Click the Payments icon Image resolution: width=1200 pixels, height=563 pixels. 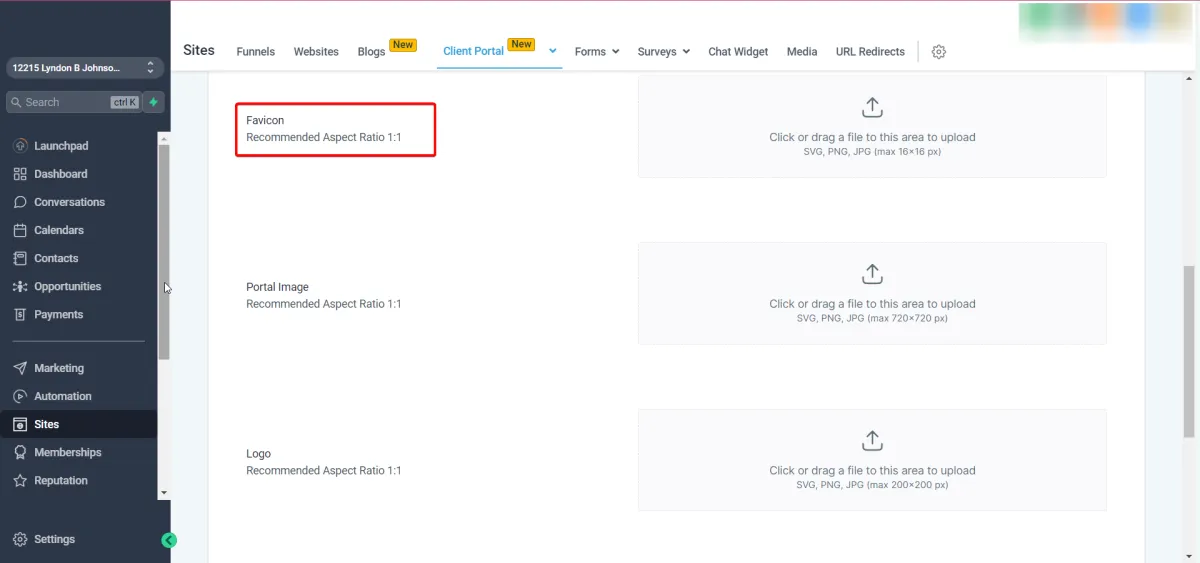[20, 314]
